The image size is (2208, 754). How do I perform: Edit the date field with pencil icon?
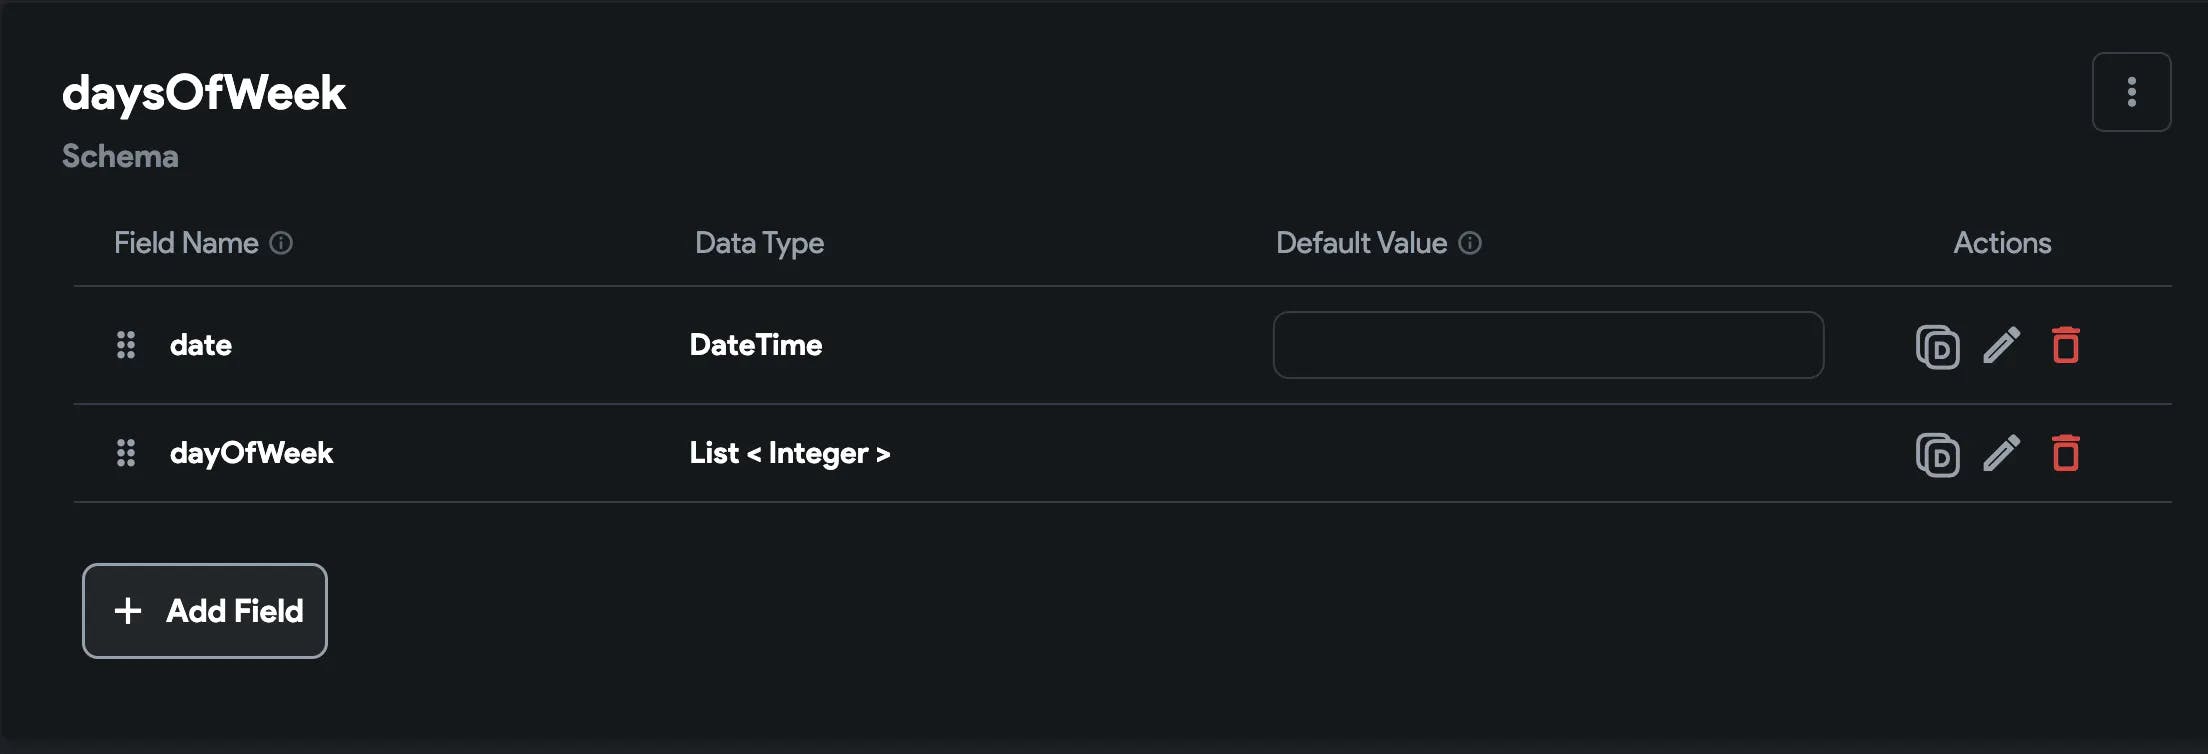tap(2001, 346)
